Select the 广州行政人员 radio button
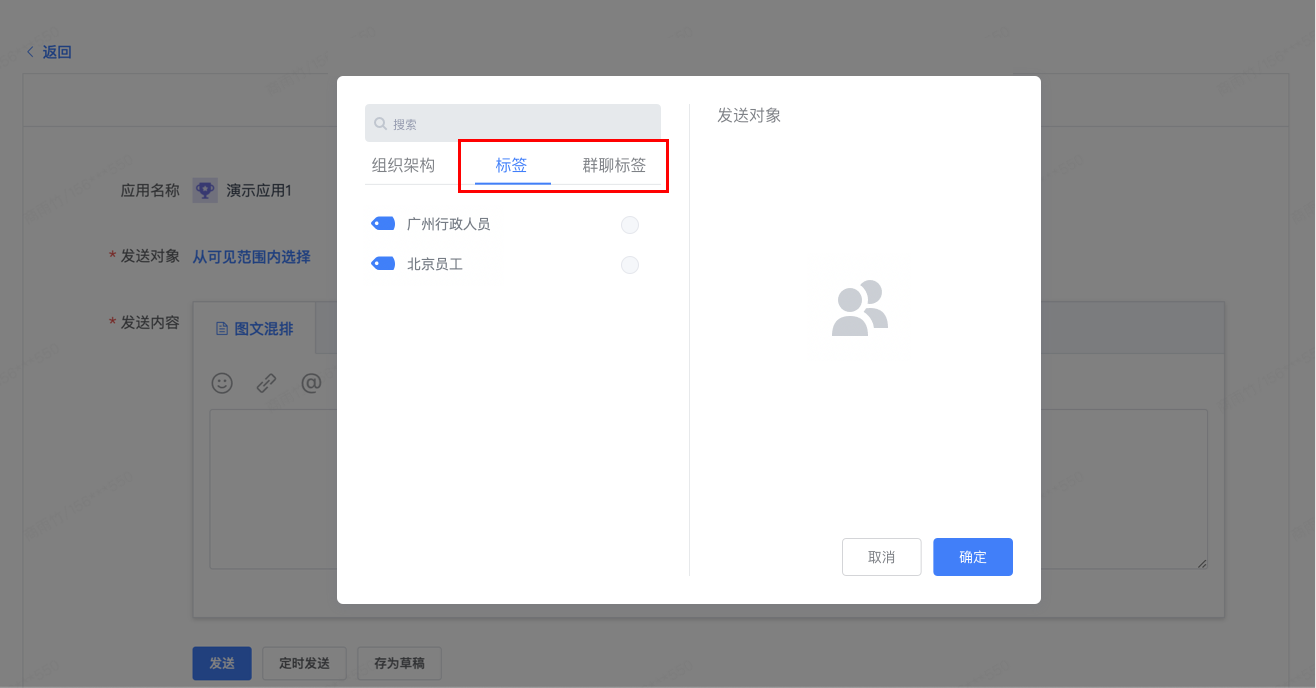The height and width of the screenshot is (688, 1316). [630, 225]
